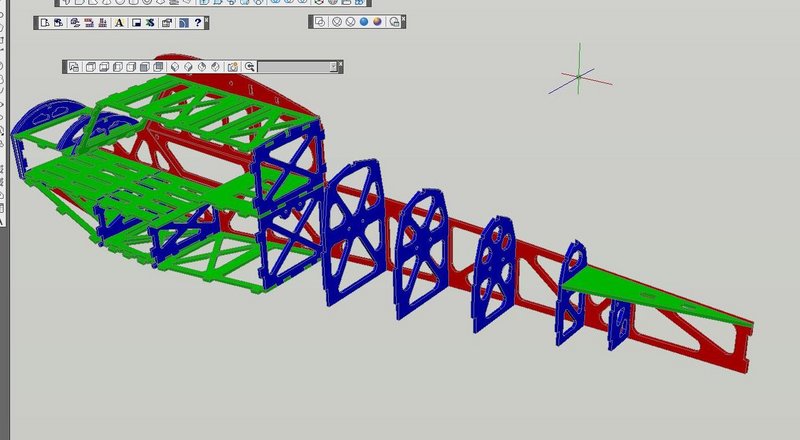Click the first hidden-line check circle icon

click(x=336, y=22)
